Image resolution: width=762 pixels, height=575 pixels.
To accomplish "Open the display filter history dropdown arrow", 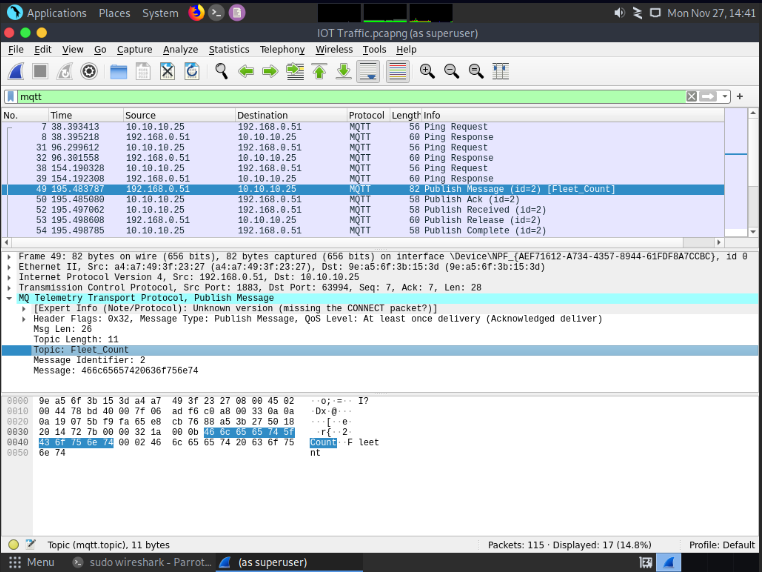I will point(726,96).
